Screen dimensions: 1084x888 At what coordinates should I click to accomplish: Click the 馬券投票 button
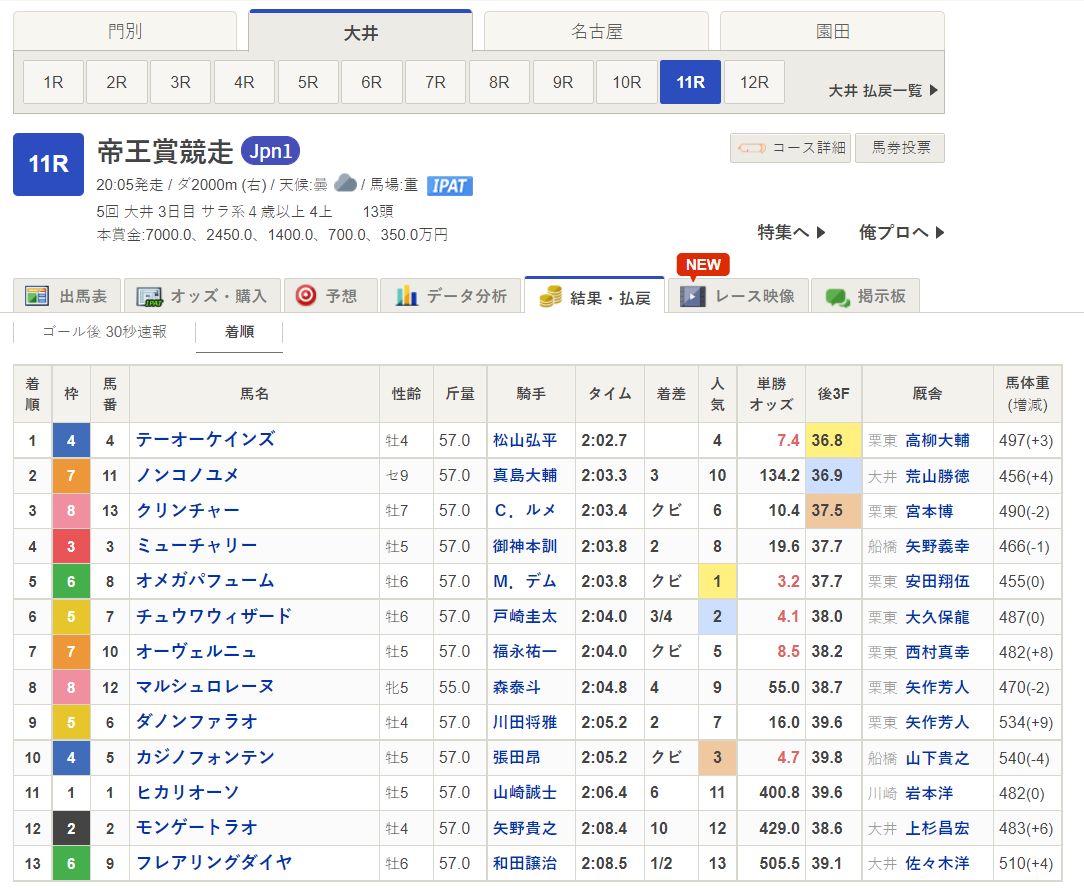pos(901,148)
